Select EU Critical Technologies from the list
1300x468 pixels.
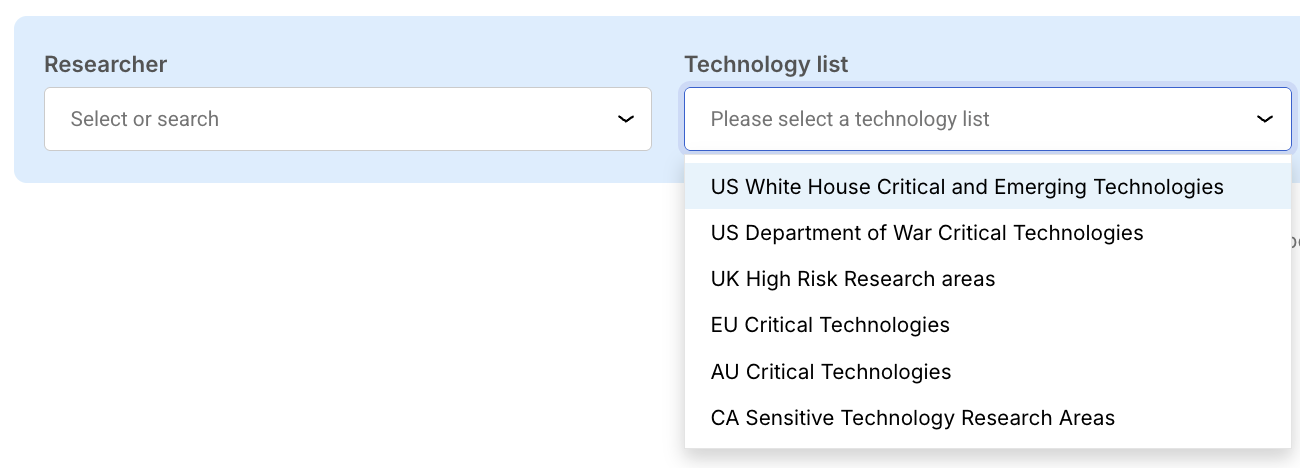829,325
